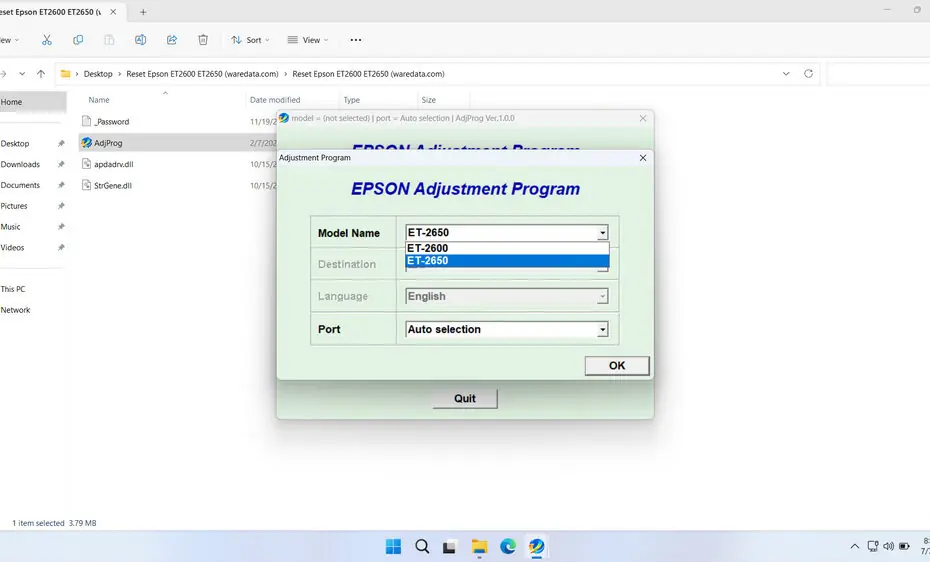
Task: Open Documents in the navigation pane
Action: (20, 185)
